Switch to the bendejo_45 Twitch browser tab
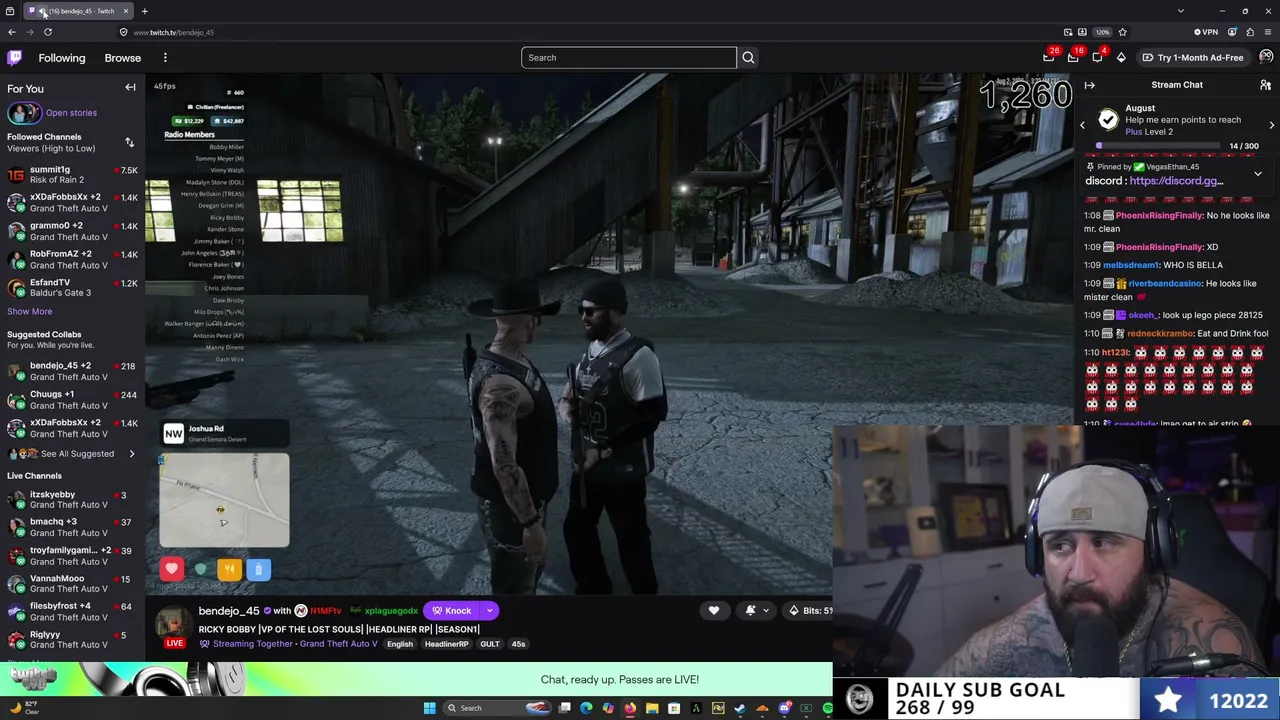Image resolution: width=1280 pixels, height=720 pixels. (x=78, y=11)
